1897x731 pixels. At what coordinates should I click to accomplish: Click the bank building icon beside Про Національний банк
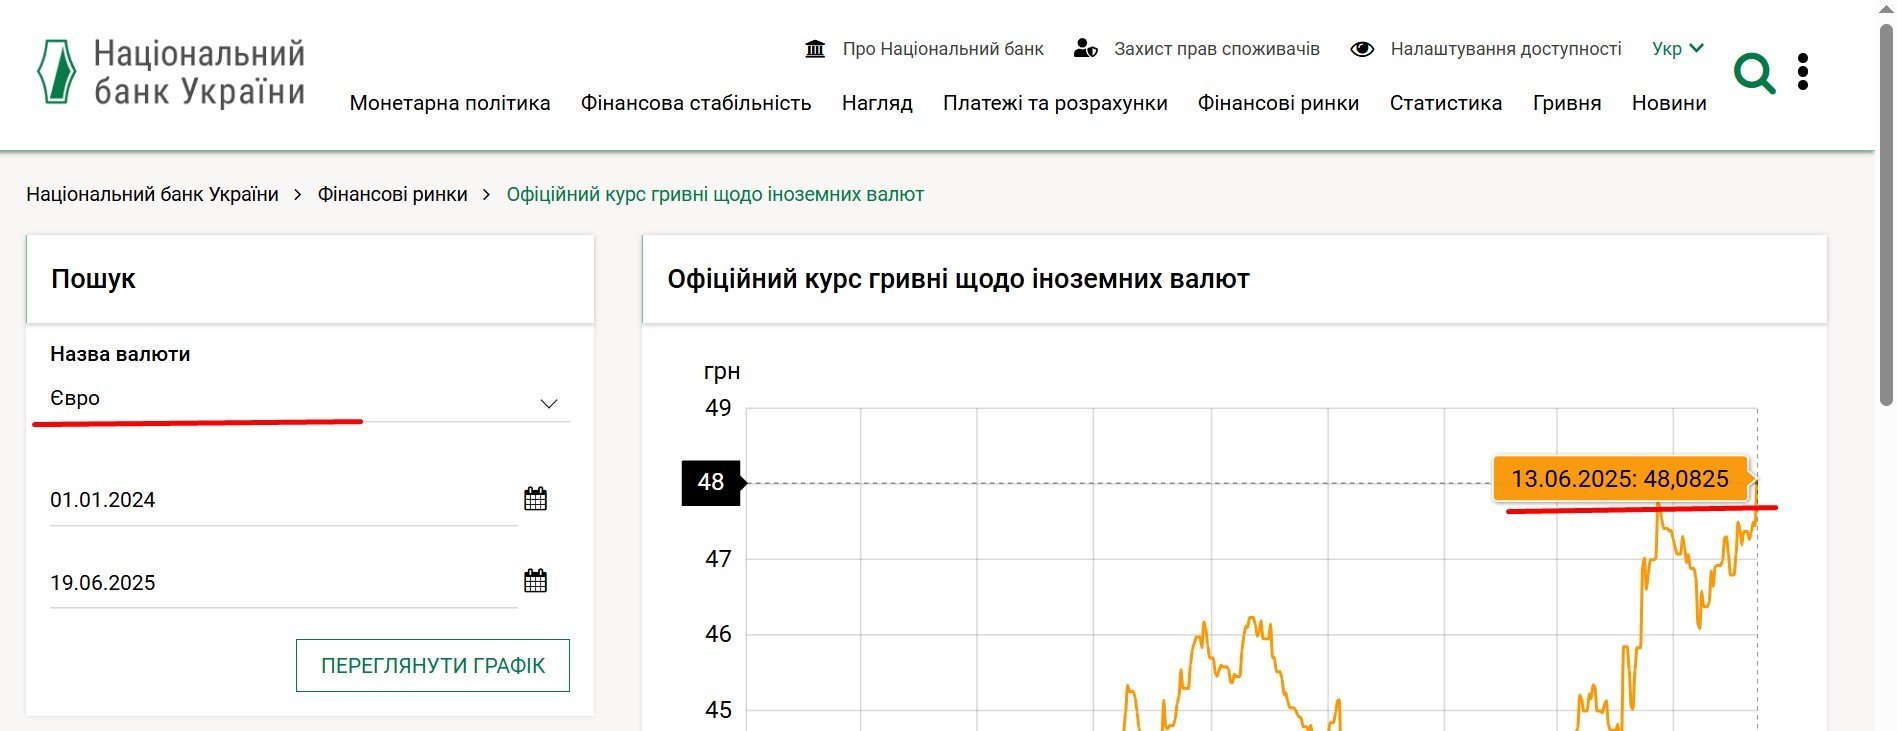(815, 49)
